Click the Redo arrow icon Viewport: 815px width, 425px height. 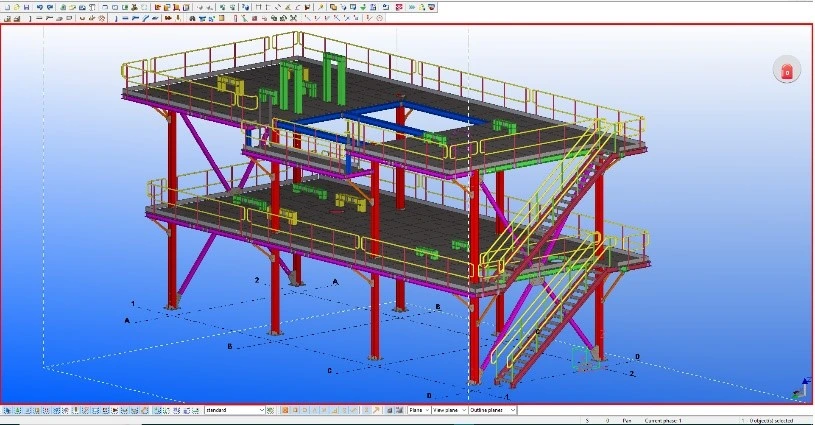49,6
